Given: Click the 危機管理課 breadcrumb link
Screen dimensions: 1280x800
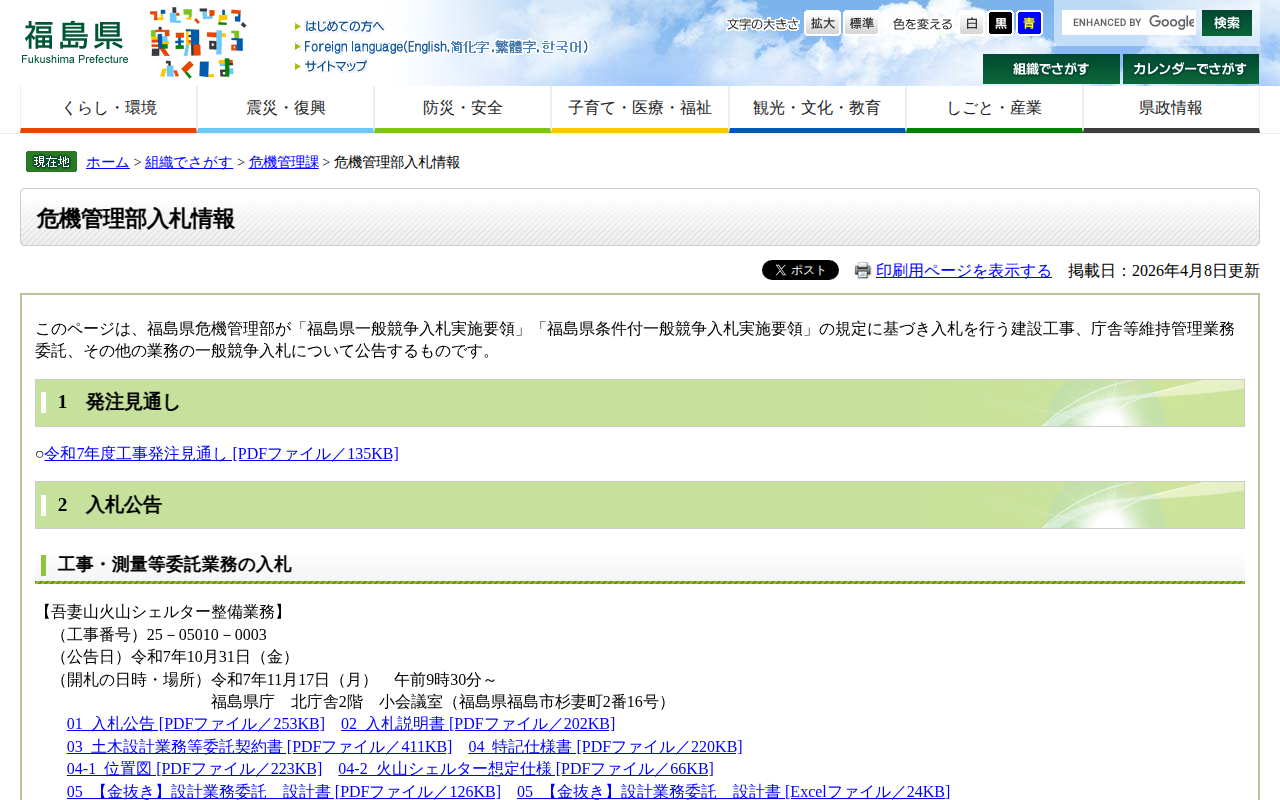Looking at the screenshot, I should 284,162.
